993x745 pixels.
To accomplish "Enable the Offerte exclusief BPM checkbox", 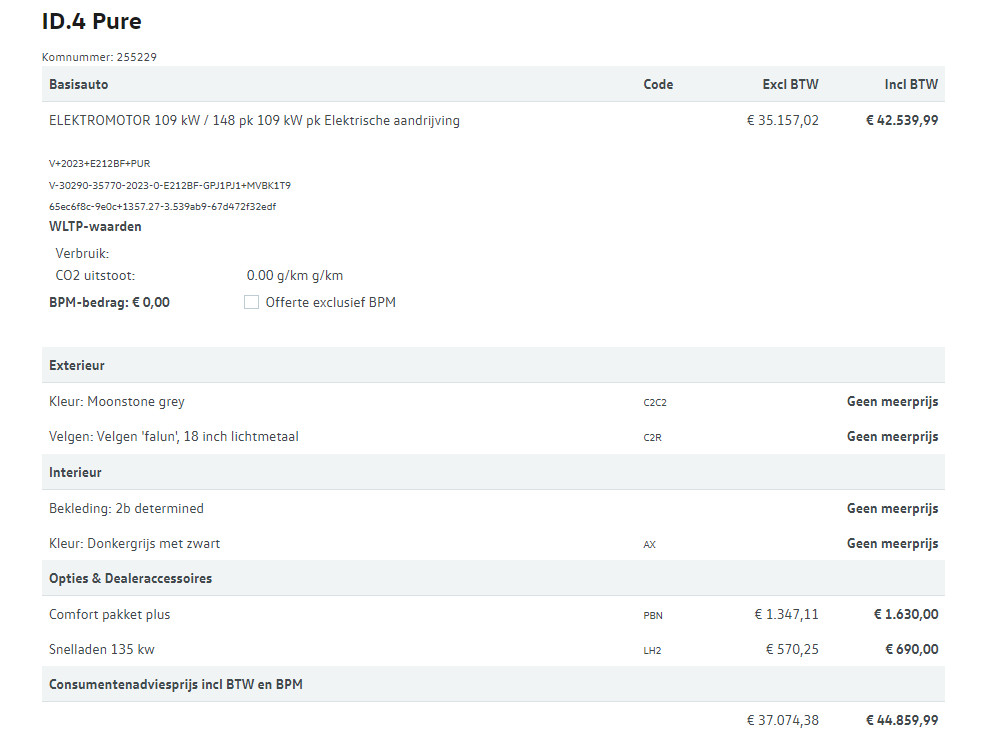I will [251, 302].
